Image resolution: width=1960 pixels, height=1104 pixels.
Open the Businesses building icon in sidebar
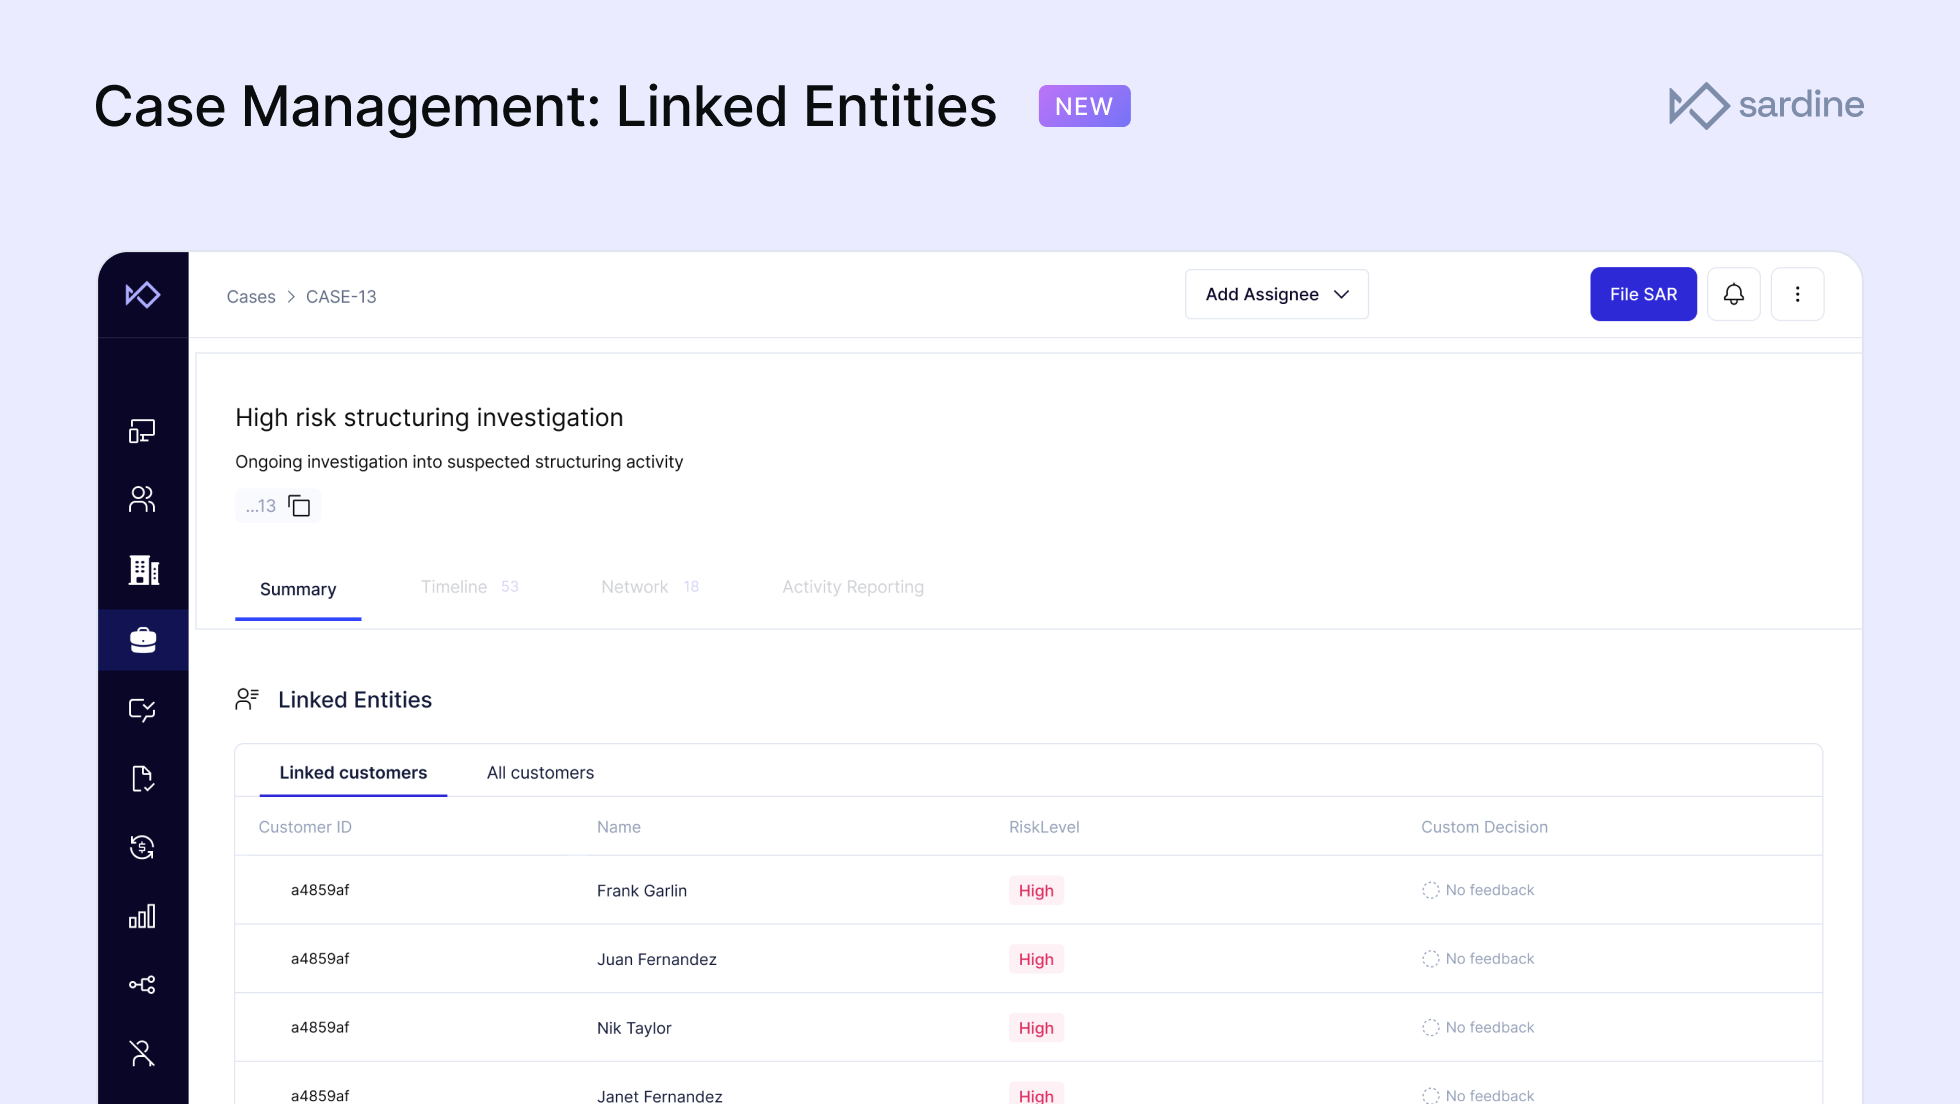[x=143, y=569]
